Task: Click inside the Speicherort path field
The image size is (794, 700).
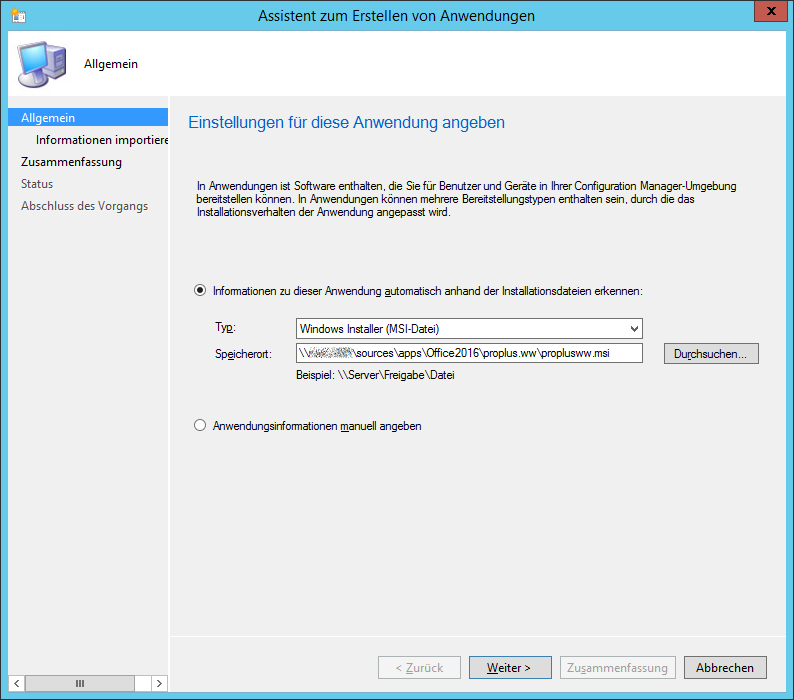Action: (469, 353)
